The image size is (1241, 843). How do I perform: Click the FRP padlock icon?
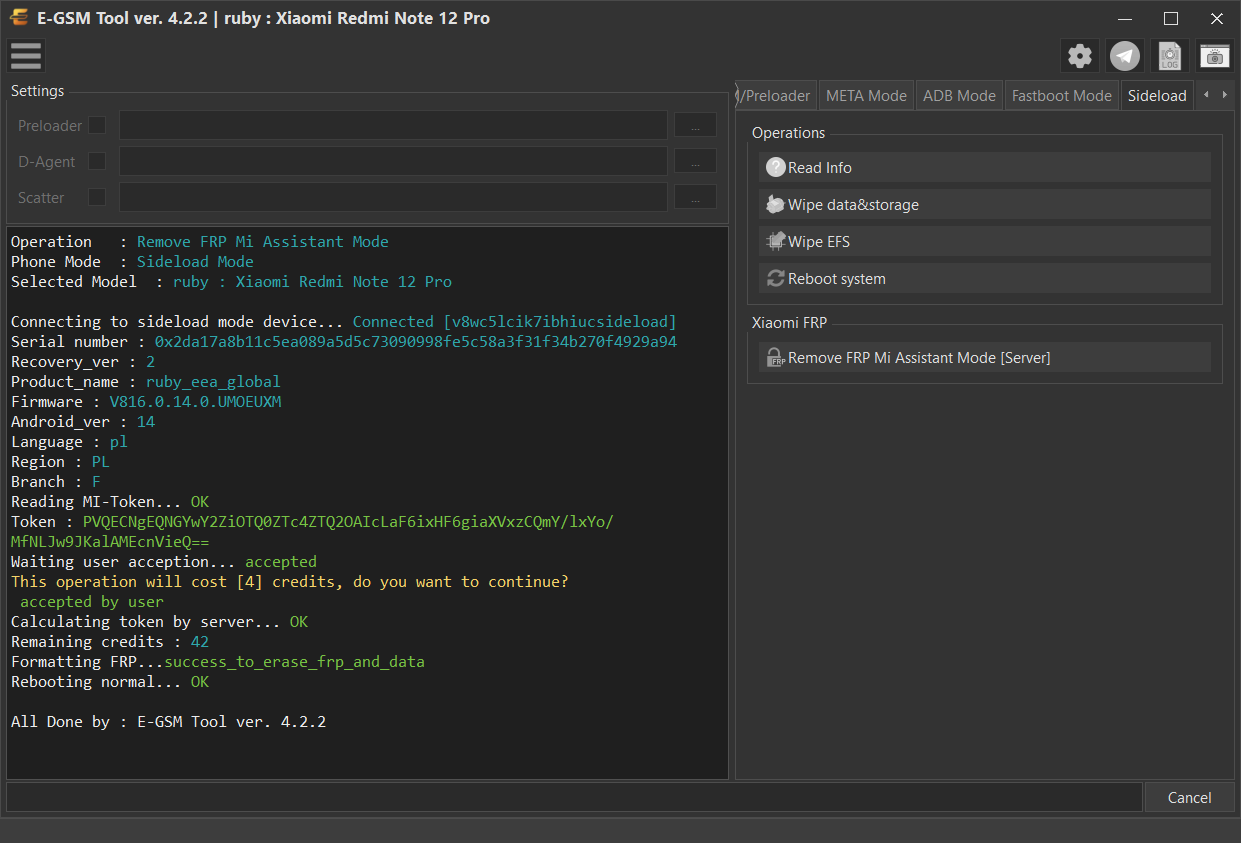click(x=776, y=358)
